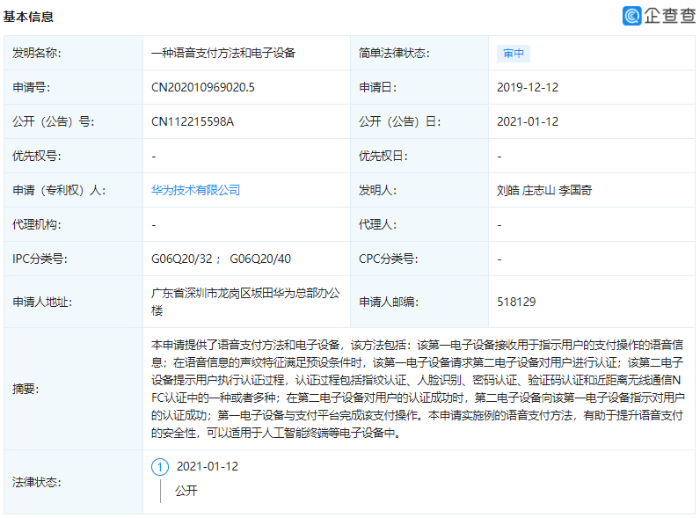
Task: Click the 申请人邮编 label
Action: coord(389,302)
